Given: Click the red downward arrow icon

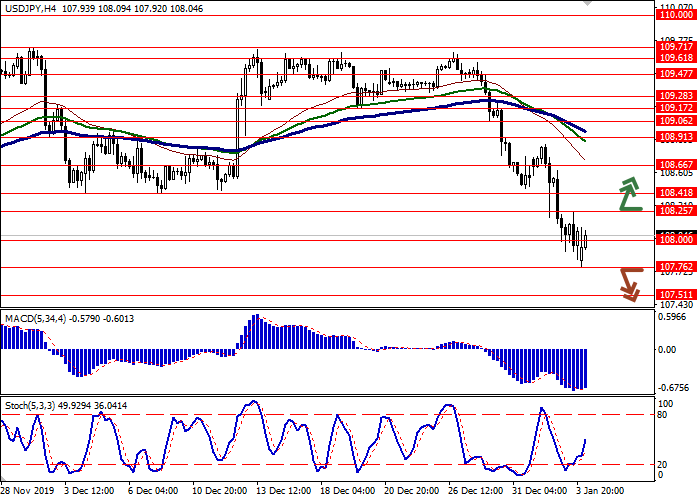Looking at the screenshot, I should click(629, 283).
